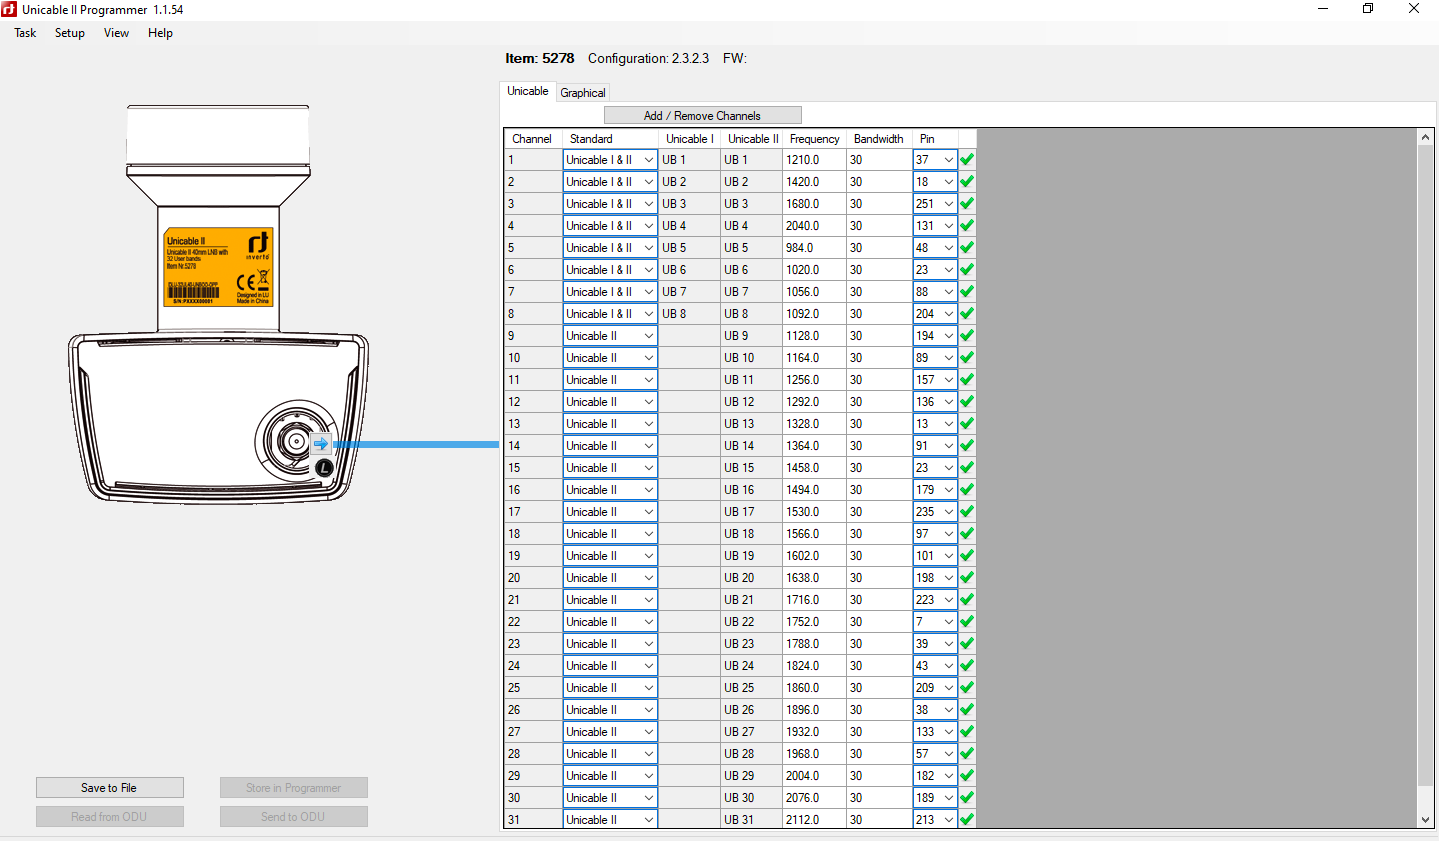Click the green checkmark for channel 1
Screen dimensions: 1439x841
(967, 160)
